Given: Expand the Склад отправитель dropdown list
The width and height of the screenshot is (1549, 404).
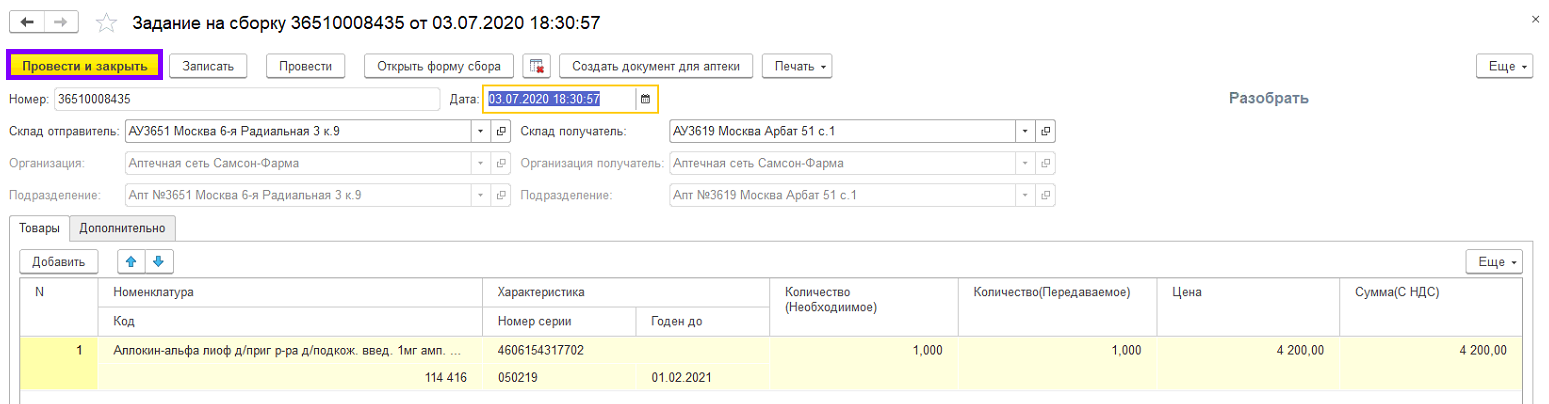Looking at the screenshot, I should pyautogui.click(x=479, y=131).
